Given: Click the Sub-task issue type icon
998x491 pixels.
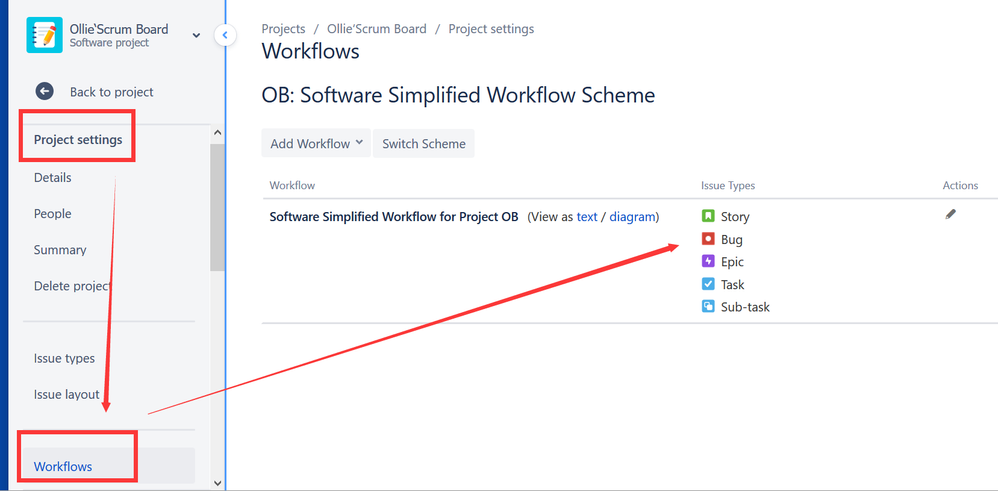Looking at the screenshot, I should pos(708,306).
